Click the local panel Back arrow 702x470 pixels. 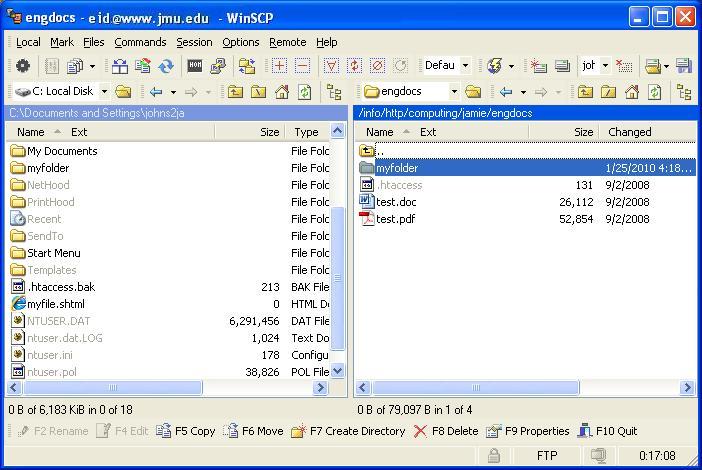point(156,92)
